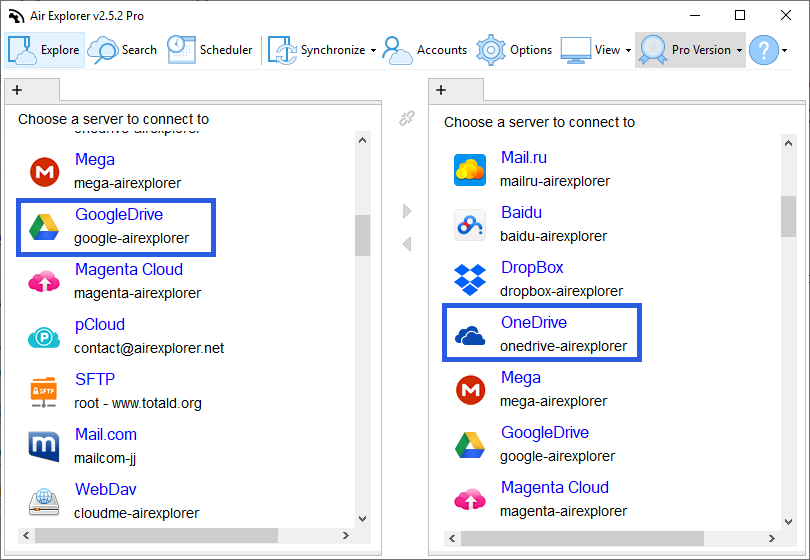Click right pane scroll down arrow

(x=788, y=522)
